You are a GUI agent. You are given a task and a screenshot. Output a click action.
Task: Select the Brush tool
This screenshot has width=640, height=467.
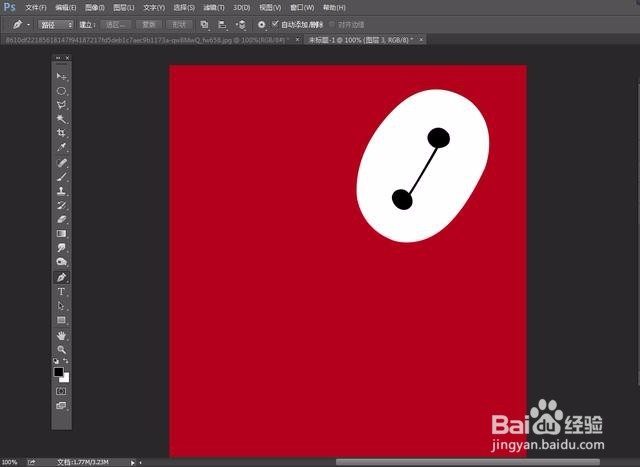point(62,177)
